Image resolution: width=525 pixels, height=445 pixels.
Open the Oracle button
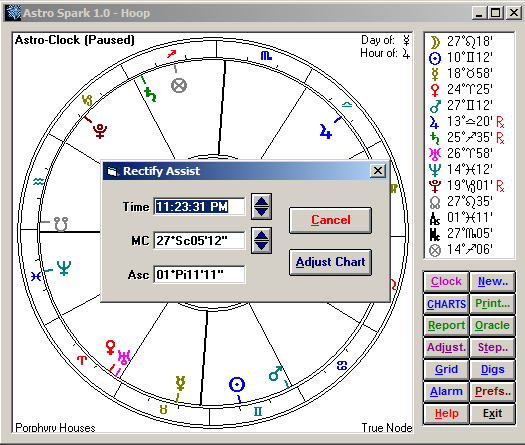point(492,325)
